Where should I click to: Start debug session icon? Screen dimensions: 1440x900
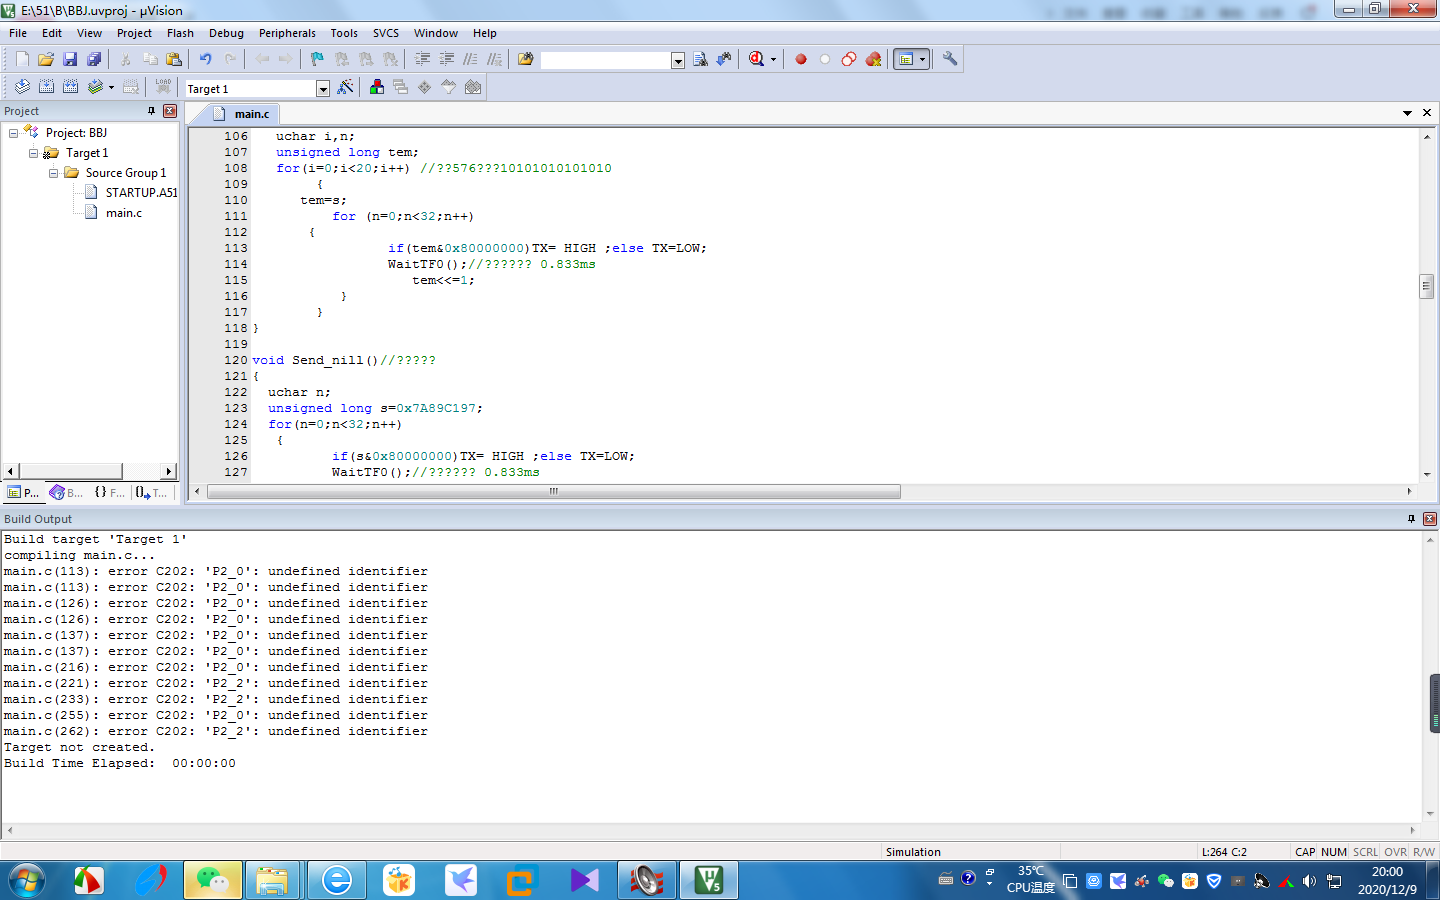(x=757, y=59)
